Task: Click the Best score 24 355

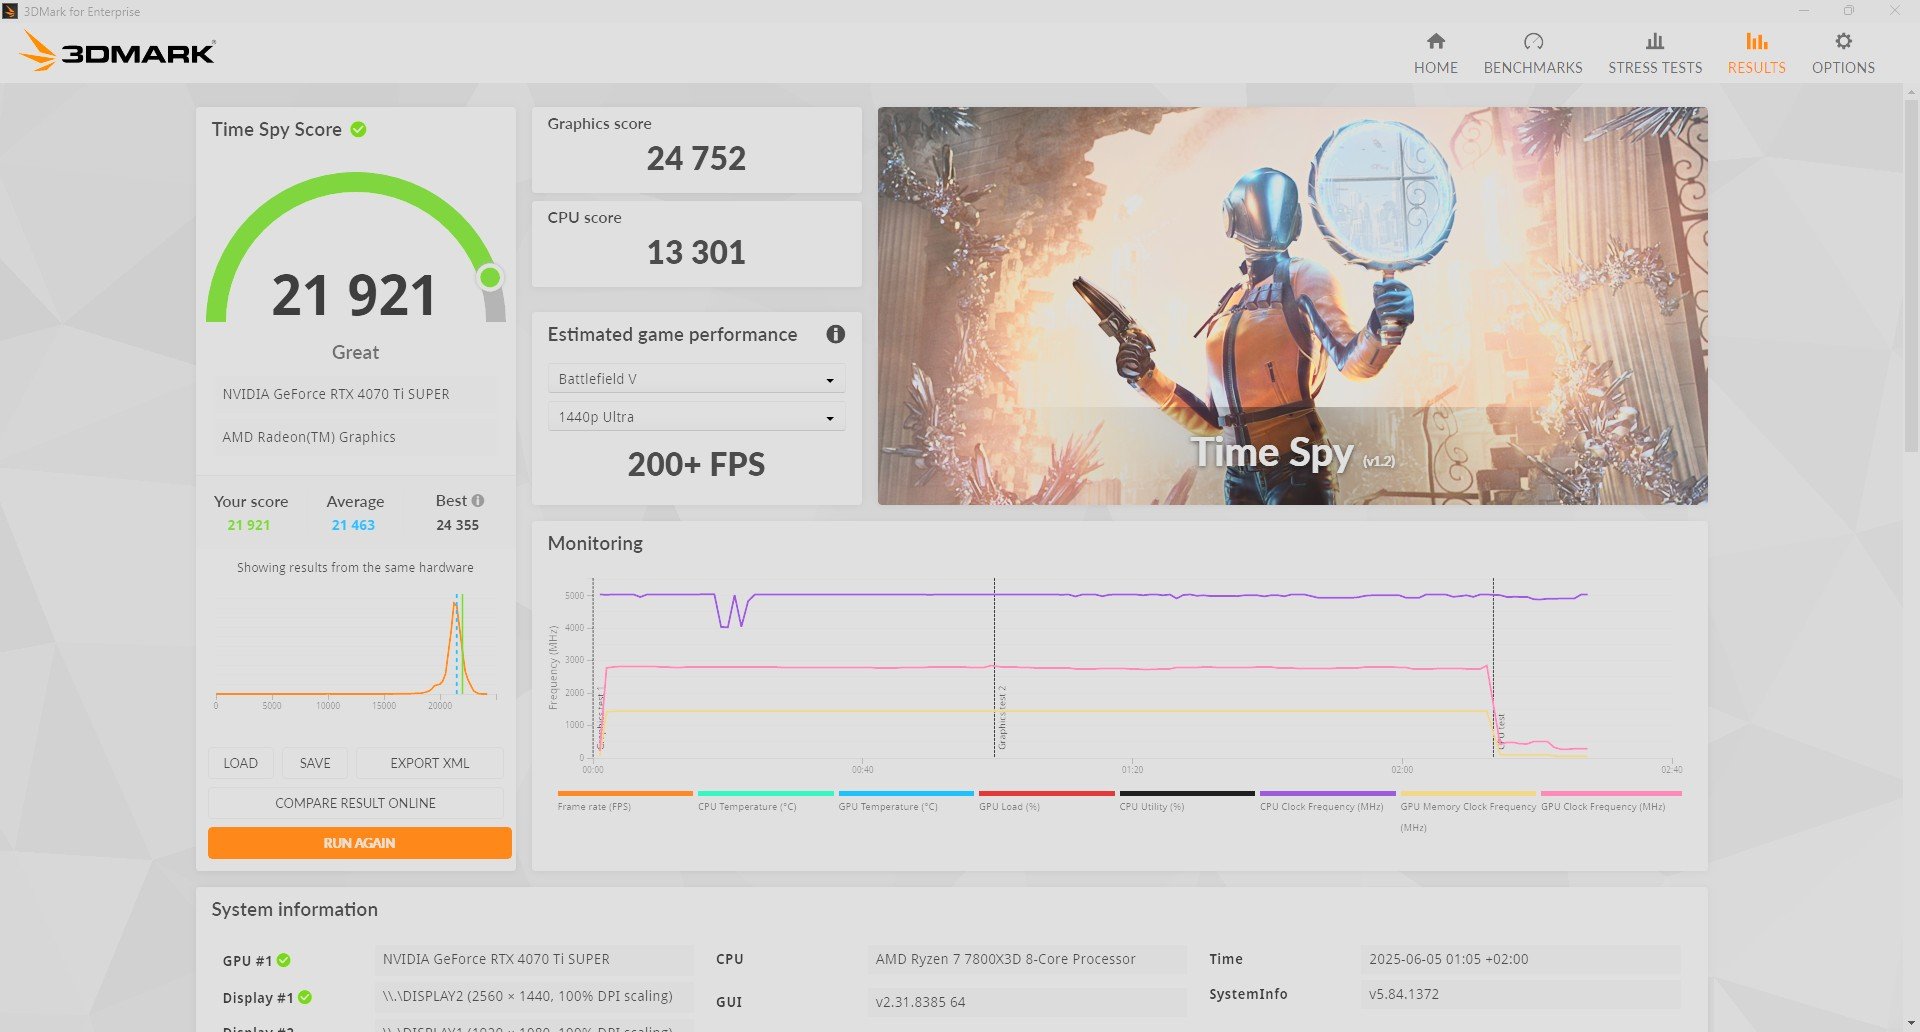Action: click(457, 525)
